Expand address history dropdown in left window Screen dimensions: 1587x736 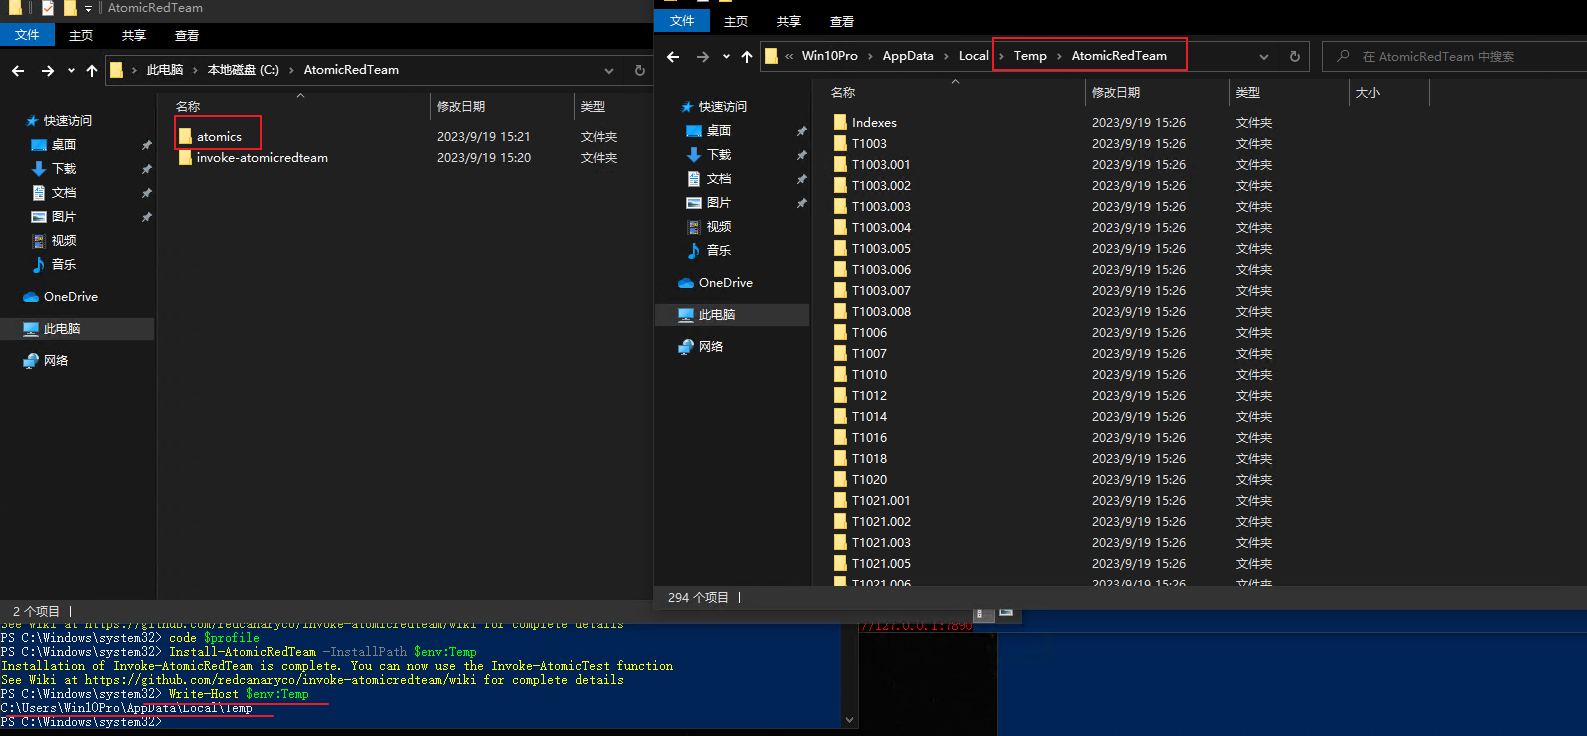[609, 71]
